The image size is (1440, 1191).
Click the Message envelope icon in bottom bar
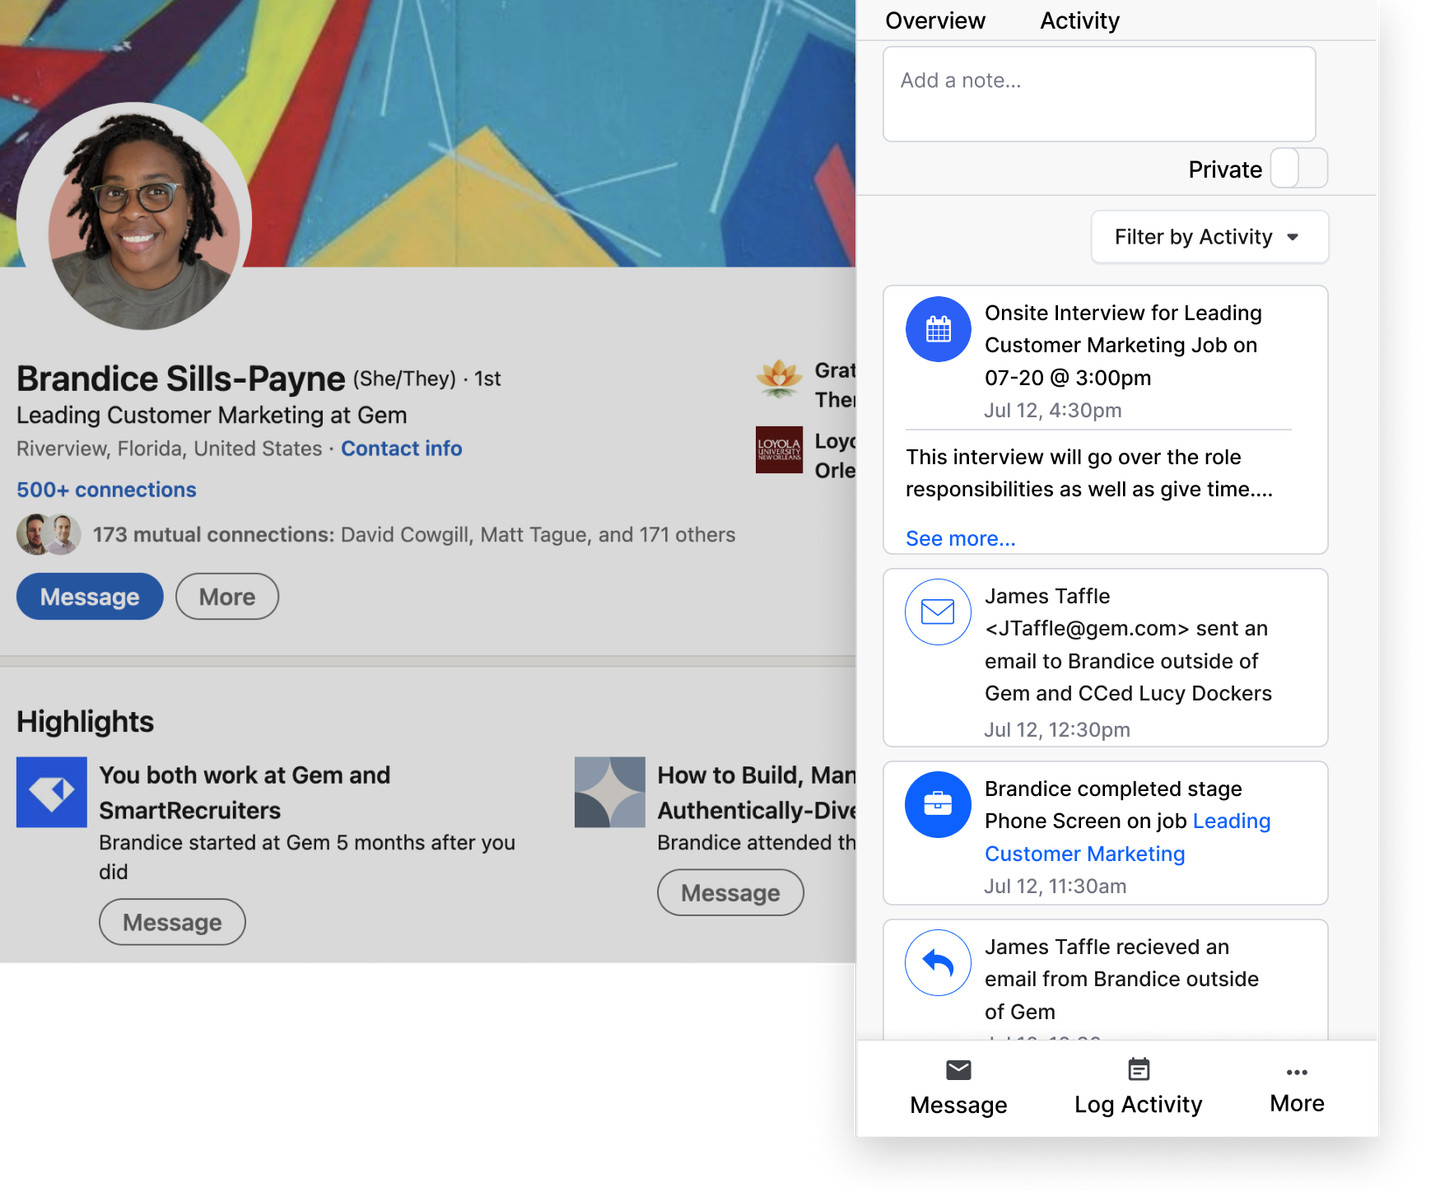(958, 1070)
